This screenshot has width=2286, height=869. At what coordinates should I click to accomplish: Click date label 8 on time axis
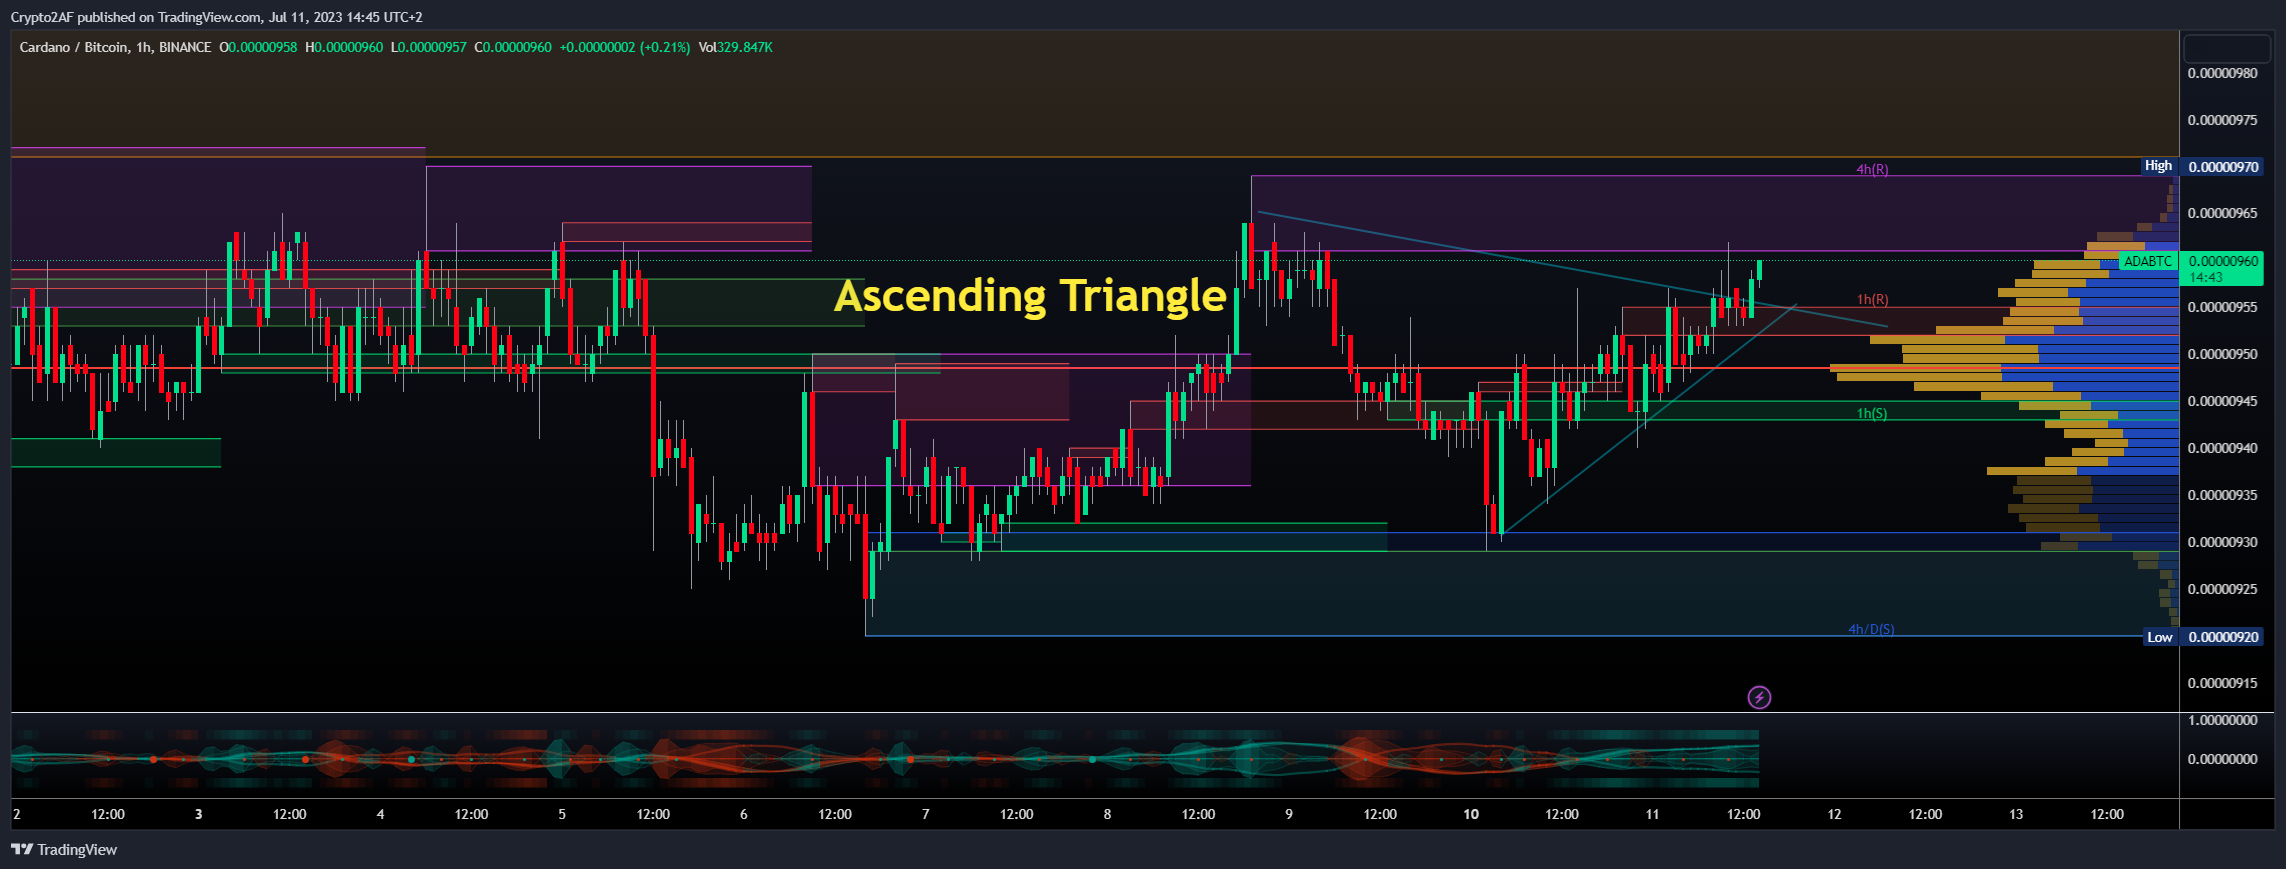(x=1107, y=814)
